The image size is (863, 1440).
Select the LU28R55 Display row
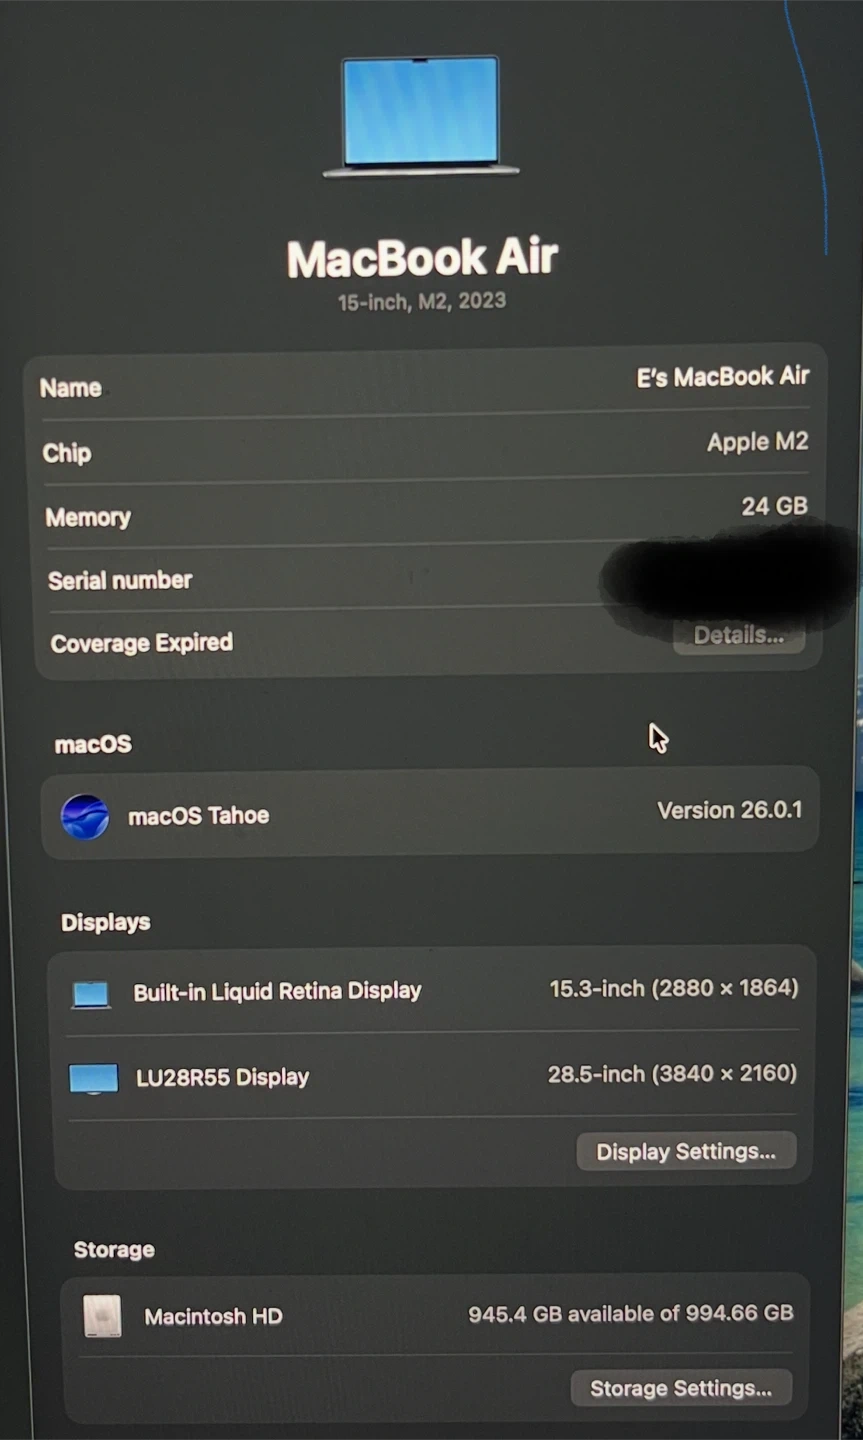(434, 1076)
